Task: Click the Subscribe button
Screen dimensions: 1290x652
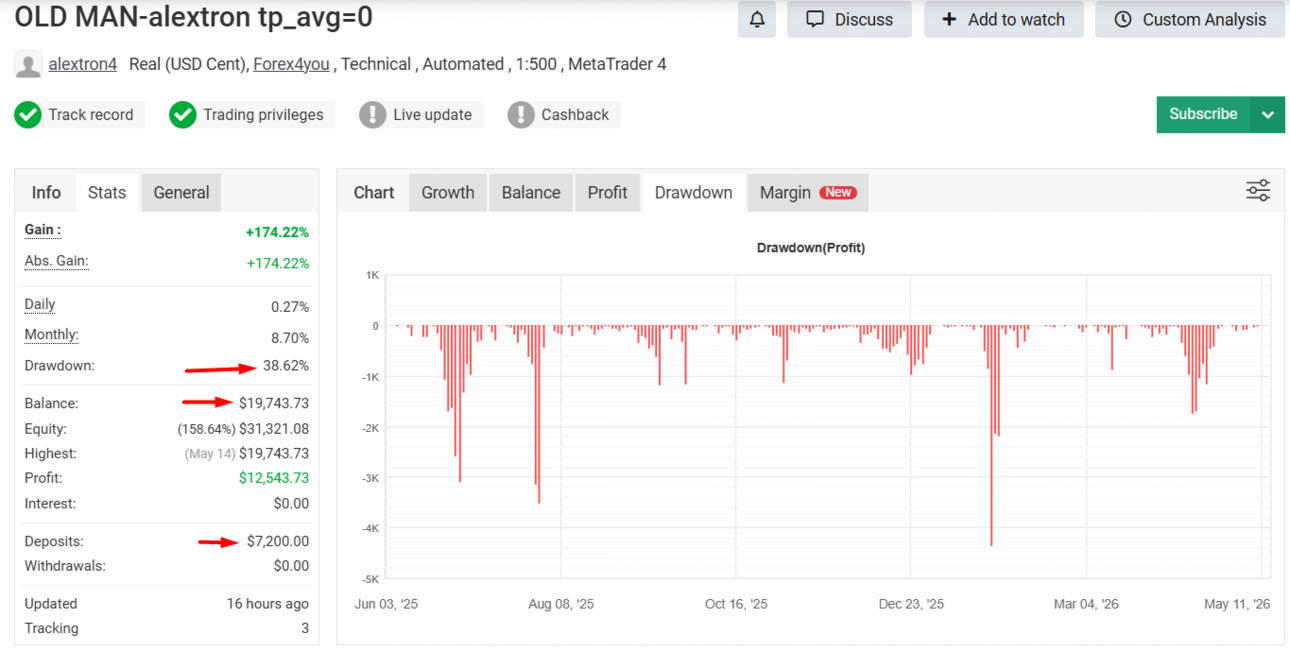Action: click(1204, 115)
